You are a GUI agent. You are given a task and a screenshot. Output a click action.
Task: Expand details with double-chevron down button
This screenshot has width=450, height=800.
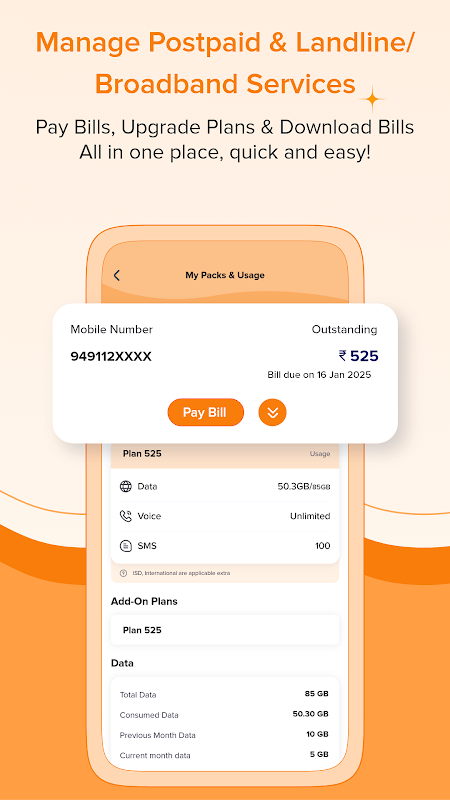click(272, 412)
